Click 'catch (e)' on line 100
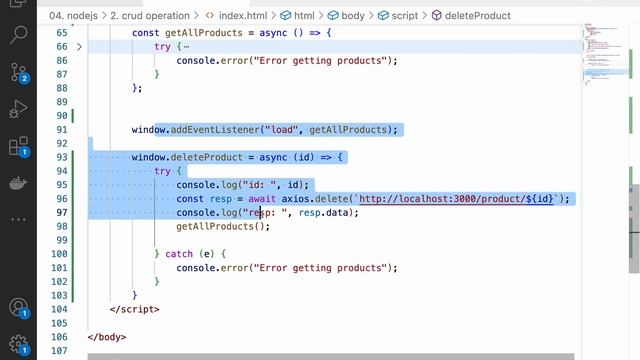Screen dimensions: 640x360 point(189,254)
